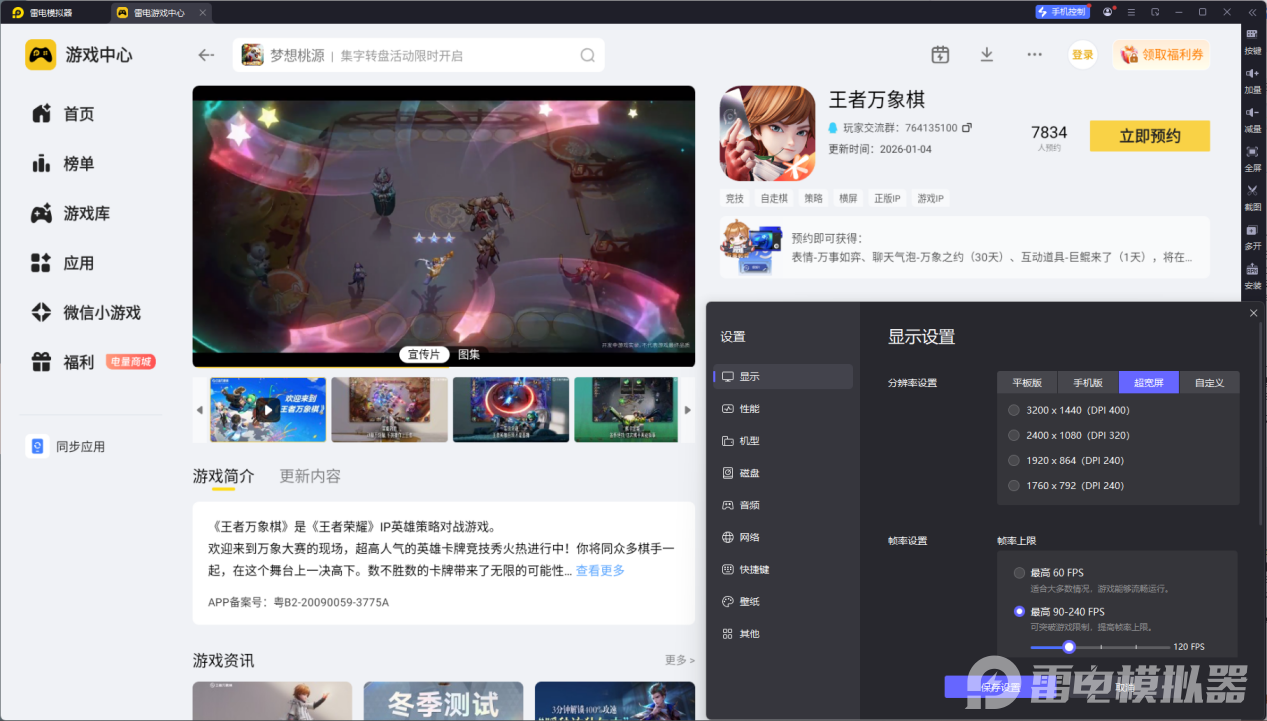Image resolution: width=1267 pixels, height=721 pixels.
Task: Expand description via 查看更多 link
Action: (600, 570)
